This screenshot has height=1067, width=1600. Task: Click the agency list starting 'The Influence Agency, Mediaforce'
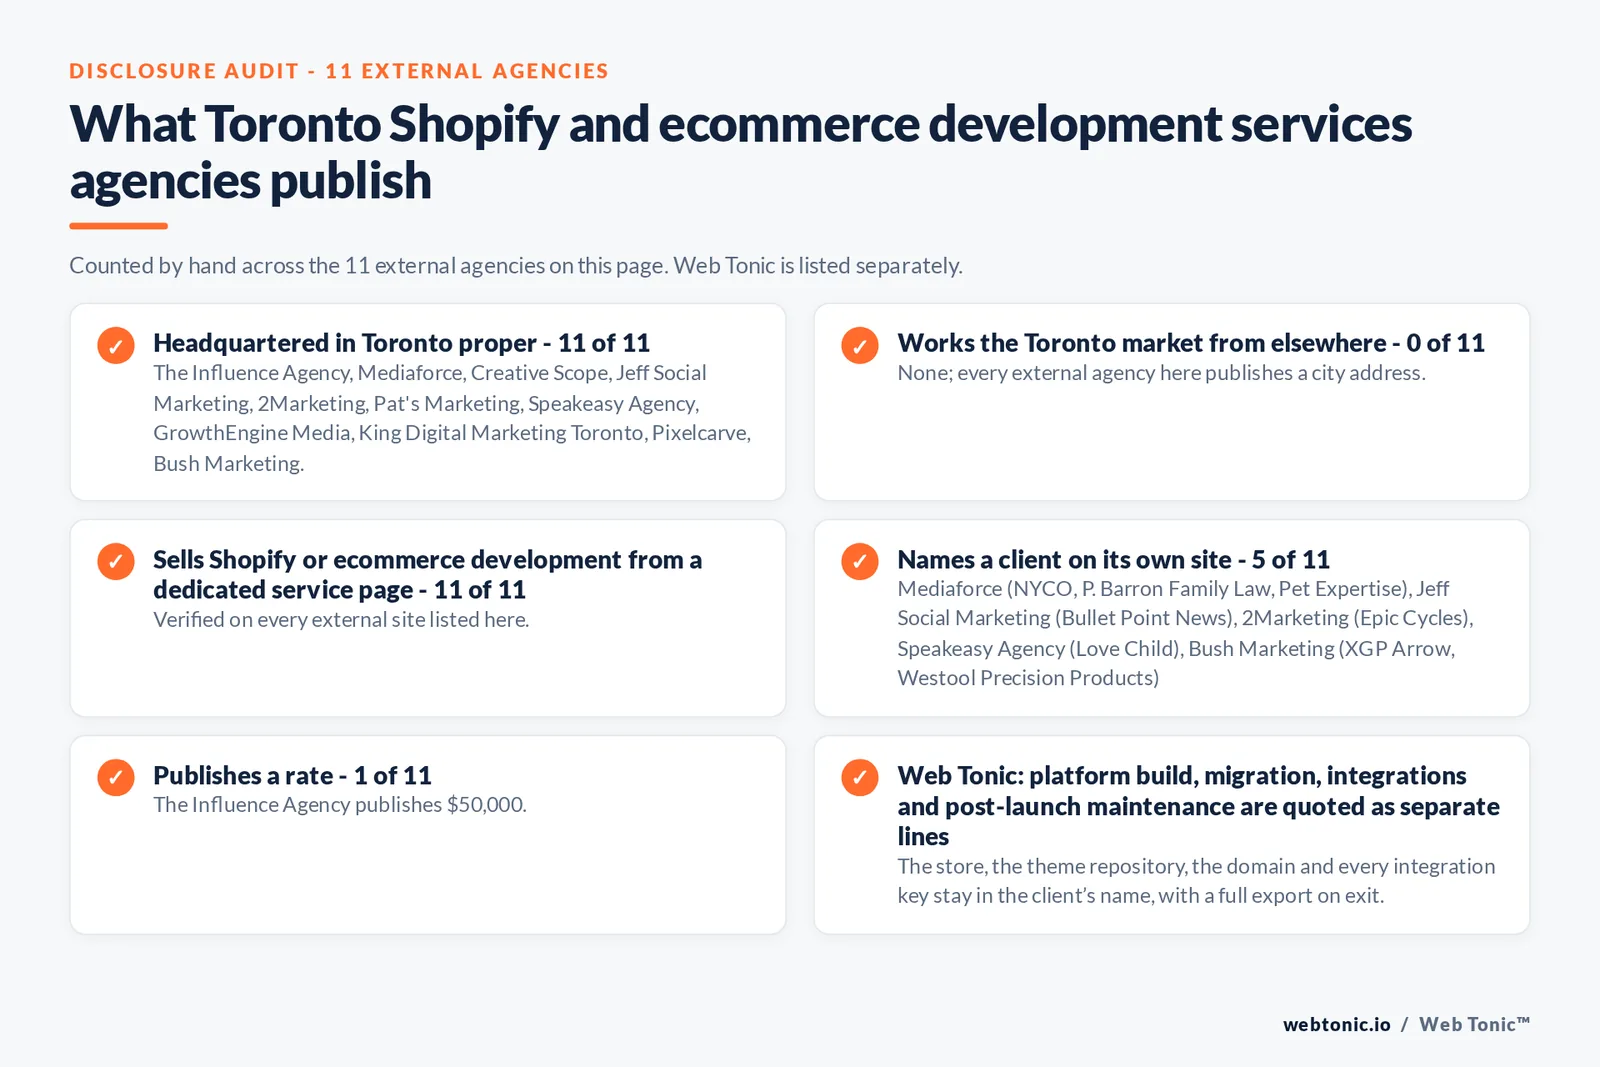(452, 418)
